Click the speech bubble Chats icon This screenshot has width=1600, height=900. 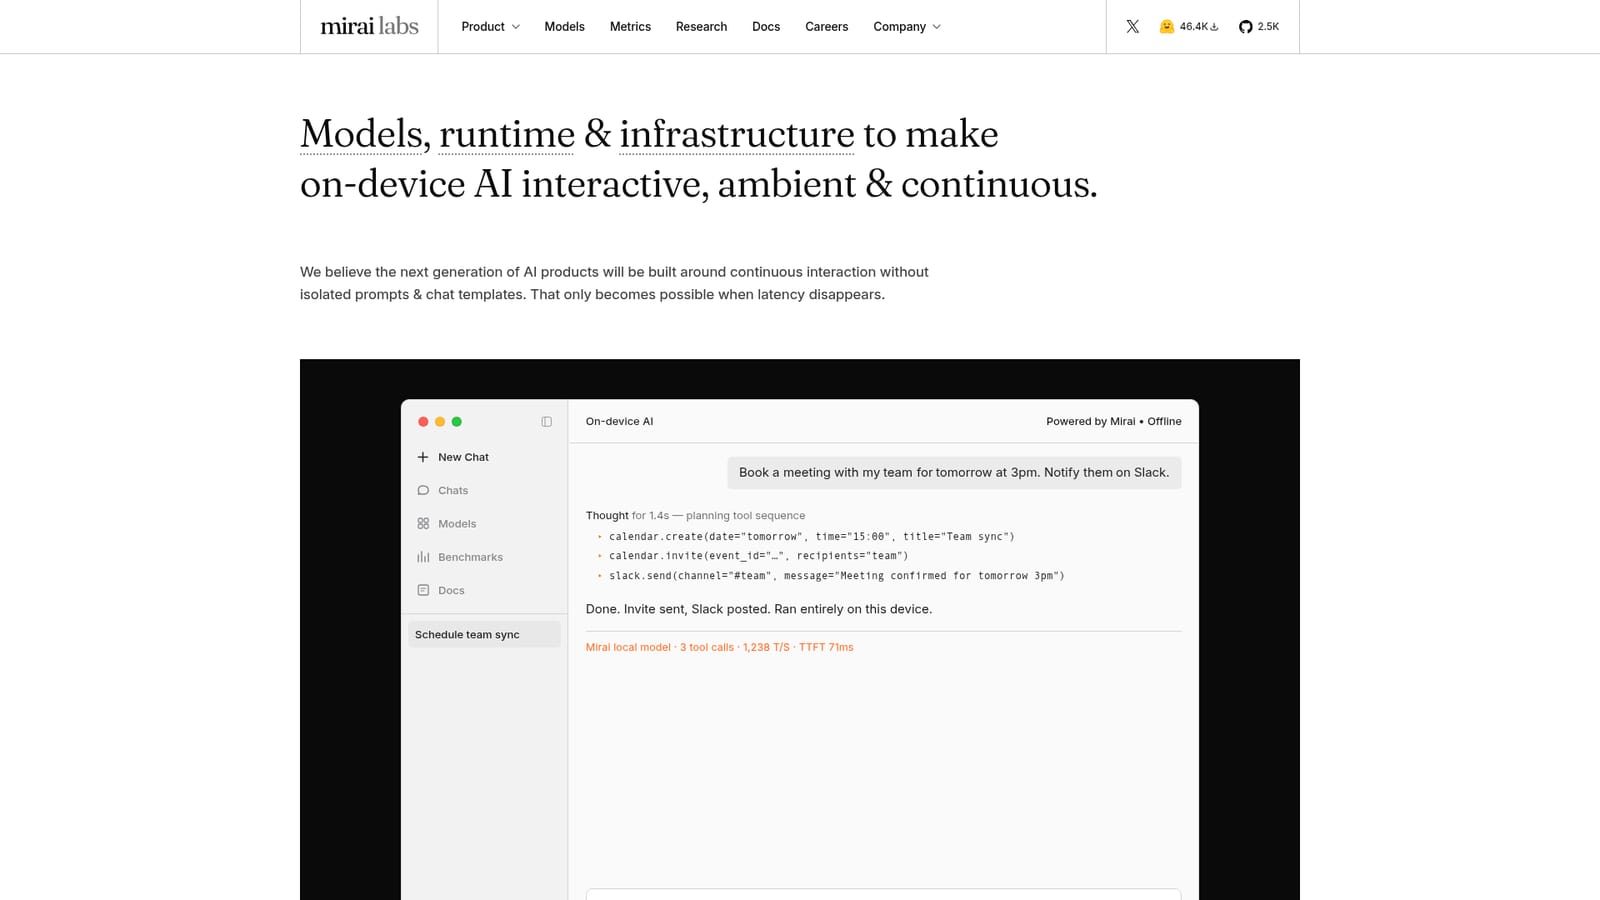[x=423, y=490]
